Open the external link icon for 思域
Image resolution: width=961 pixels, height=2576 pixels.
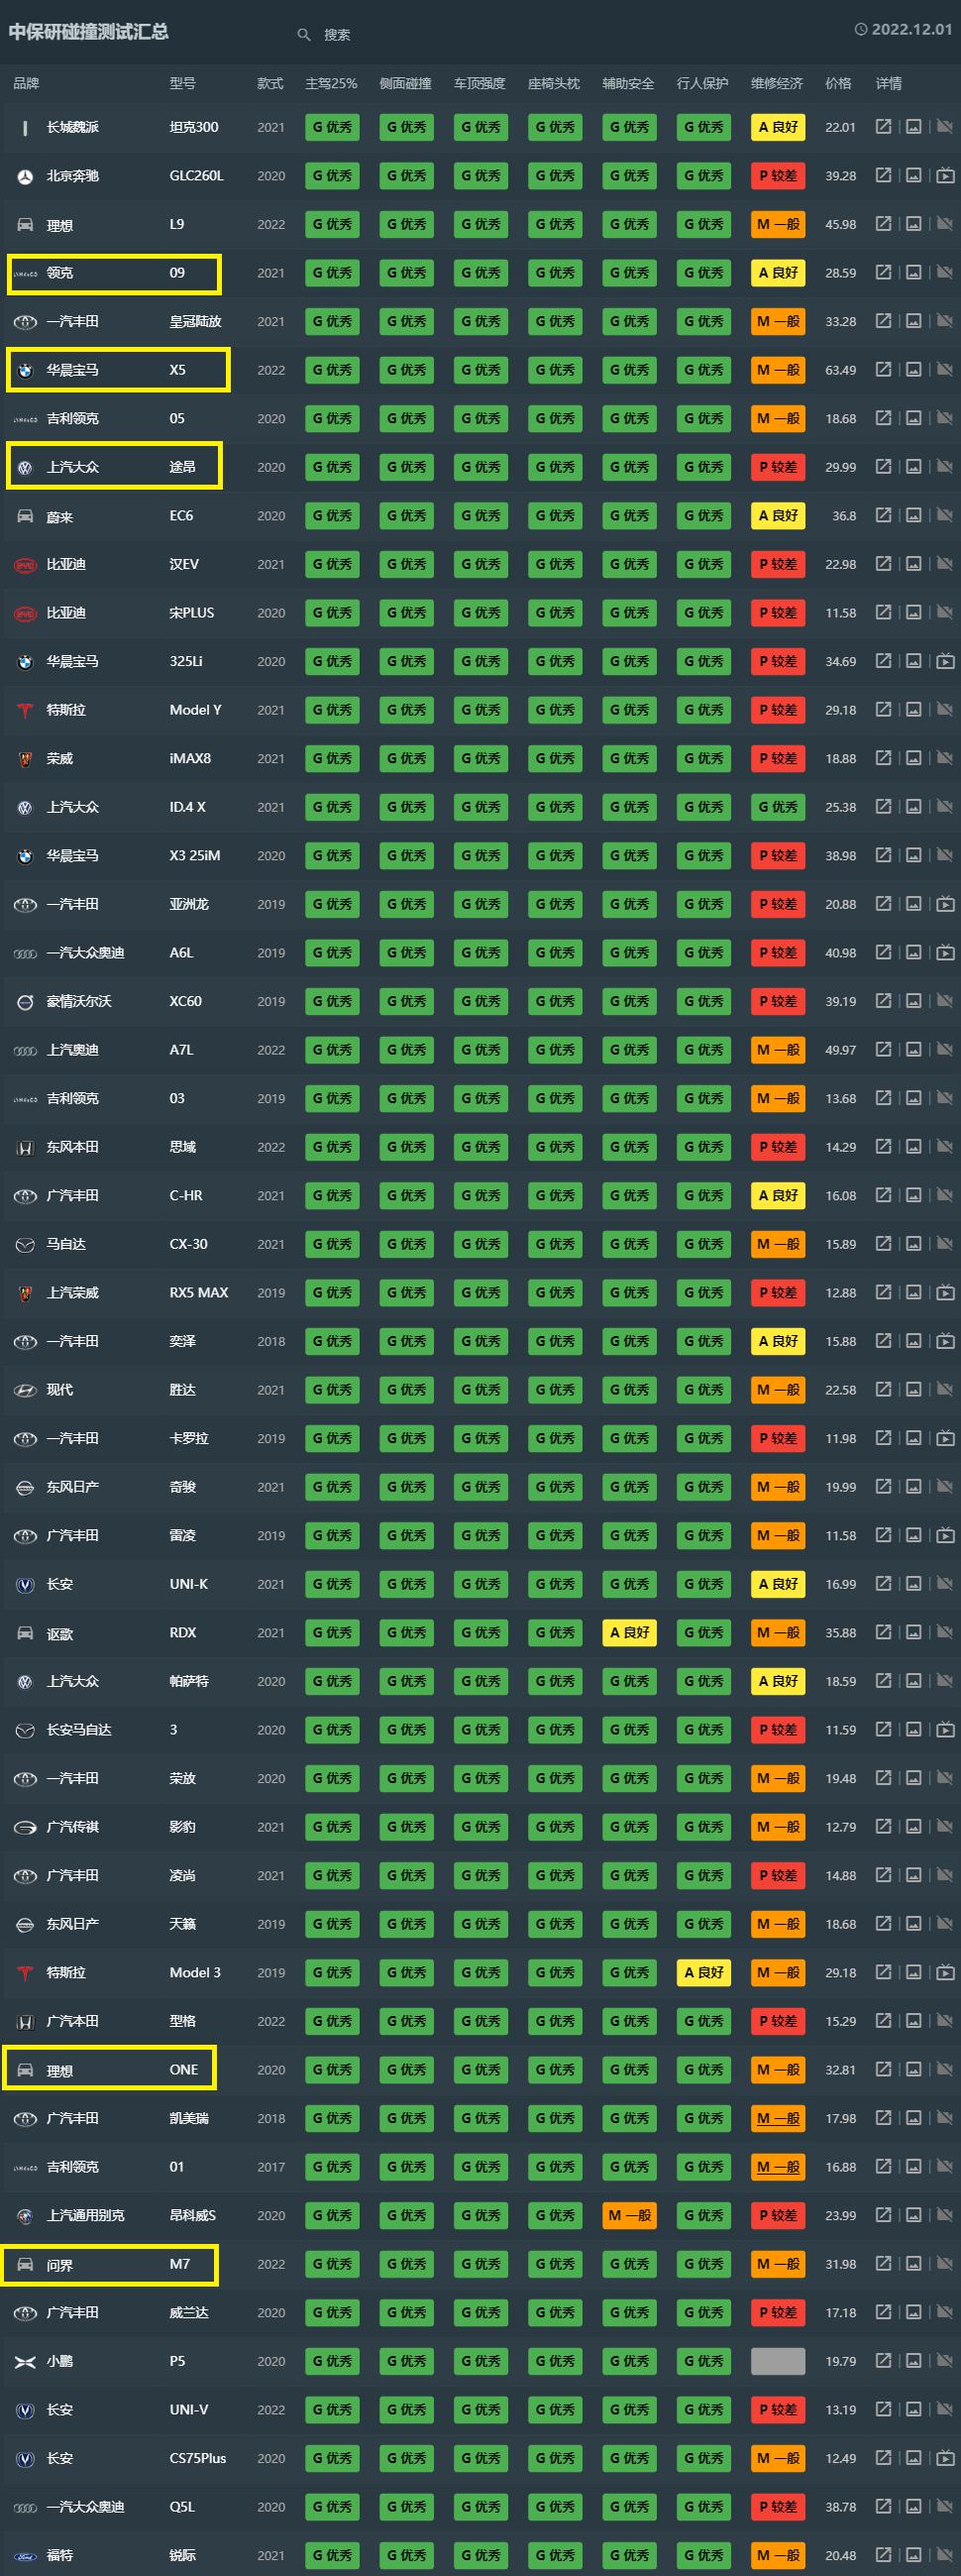tap(883, 1147)
